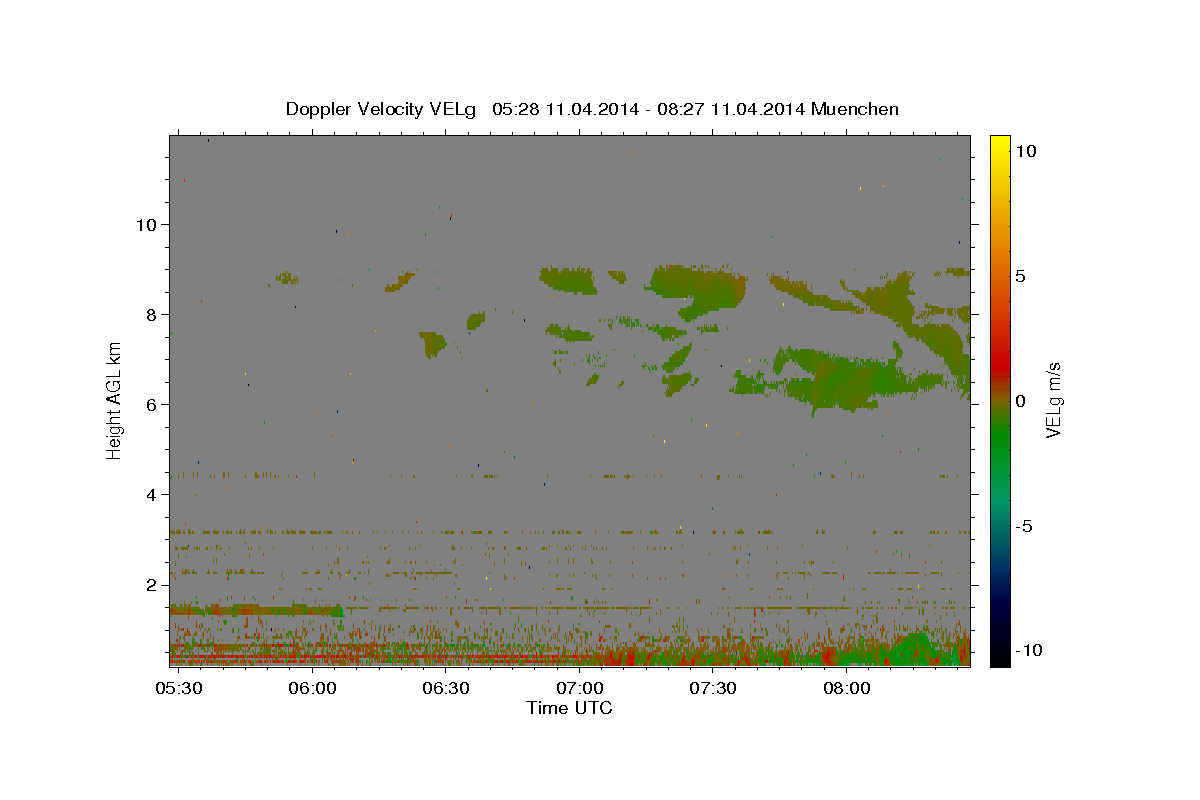Click the 8 km height tick label
This screenshot has width=1200, height=800.
tap(149, 314)
